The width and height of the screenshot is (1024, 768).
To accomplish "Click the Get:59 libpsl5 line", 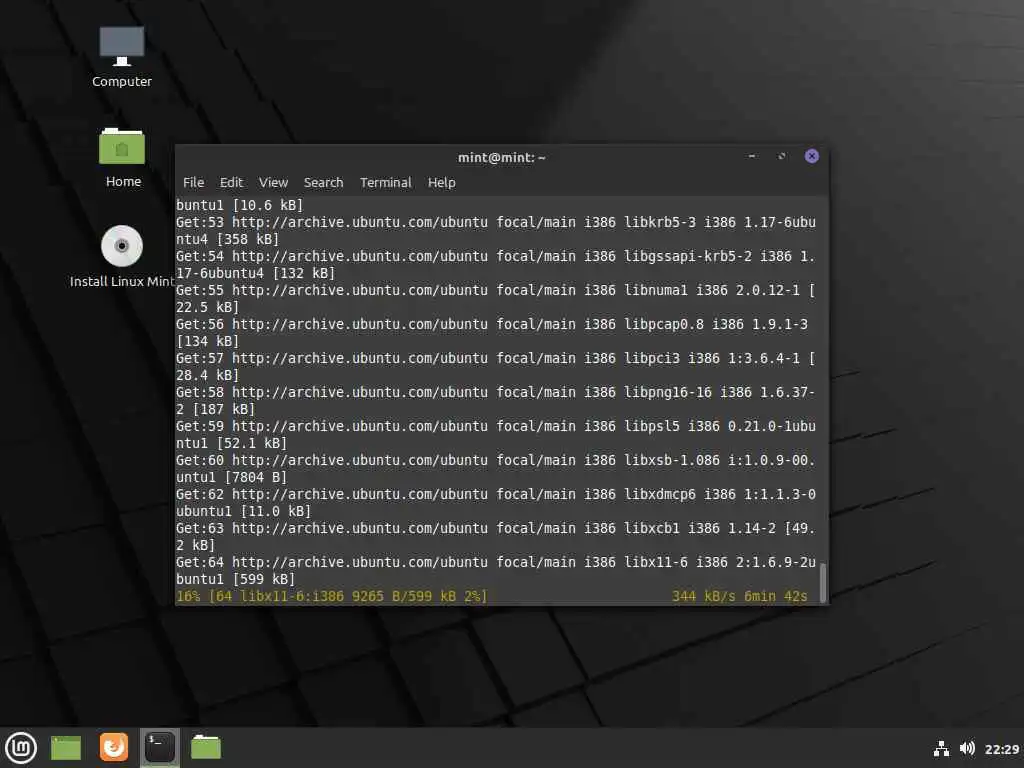I will [x=496, y=426].
